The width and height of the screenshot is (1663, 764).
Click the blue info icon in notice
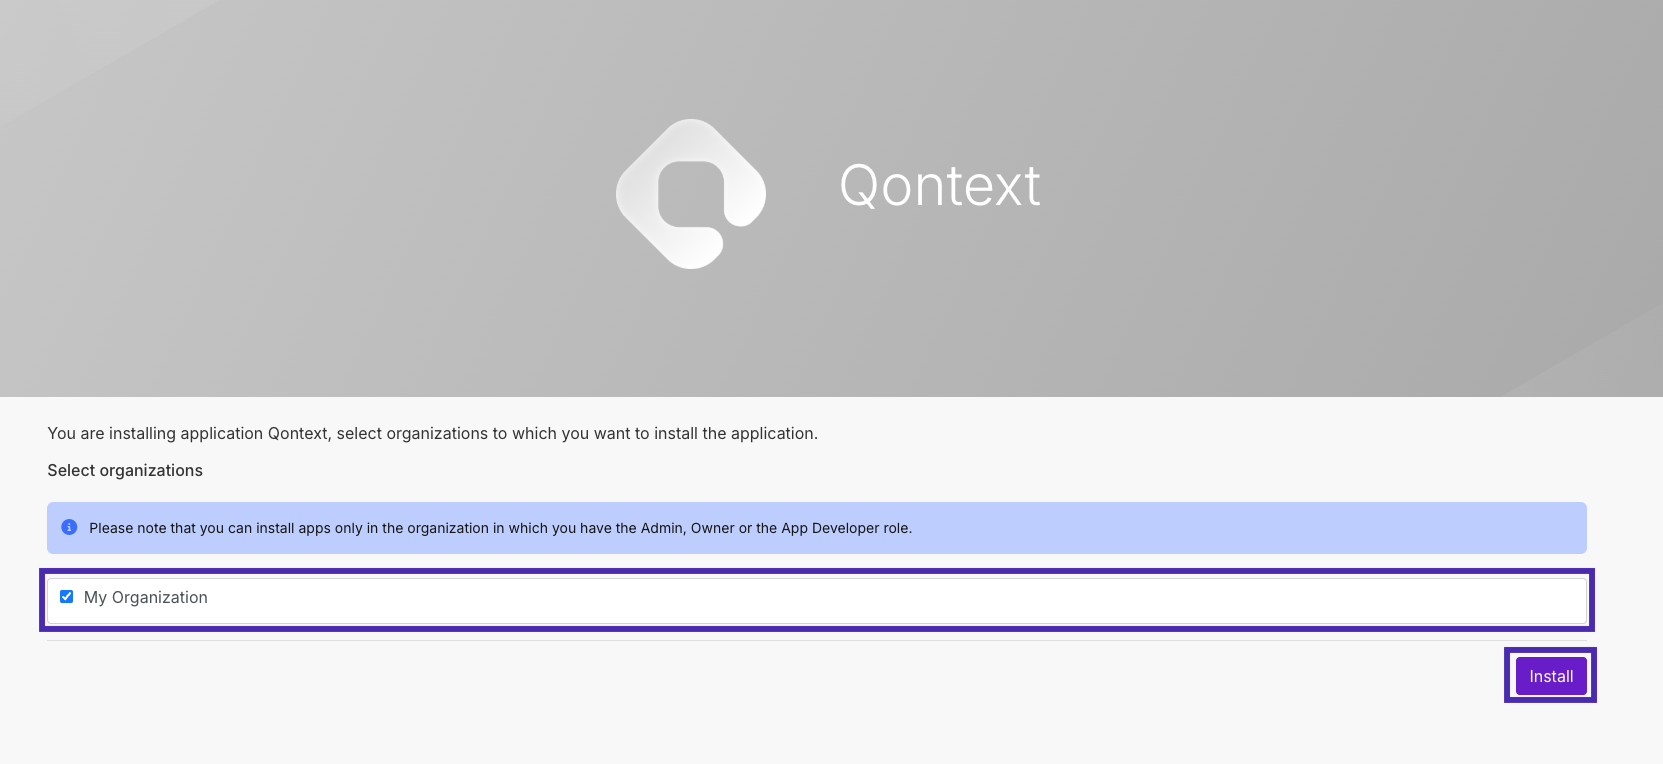pyautogui.click(x=69, y=527)
